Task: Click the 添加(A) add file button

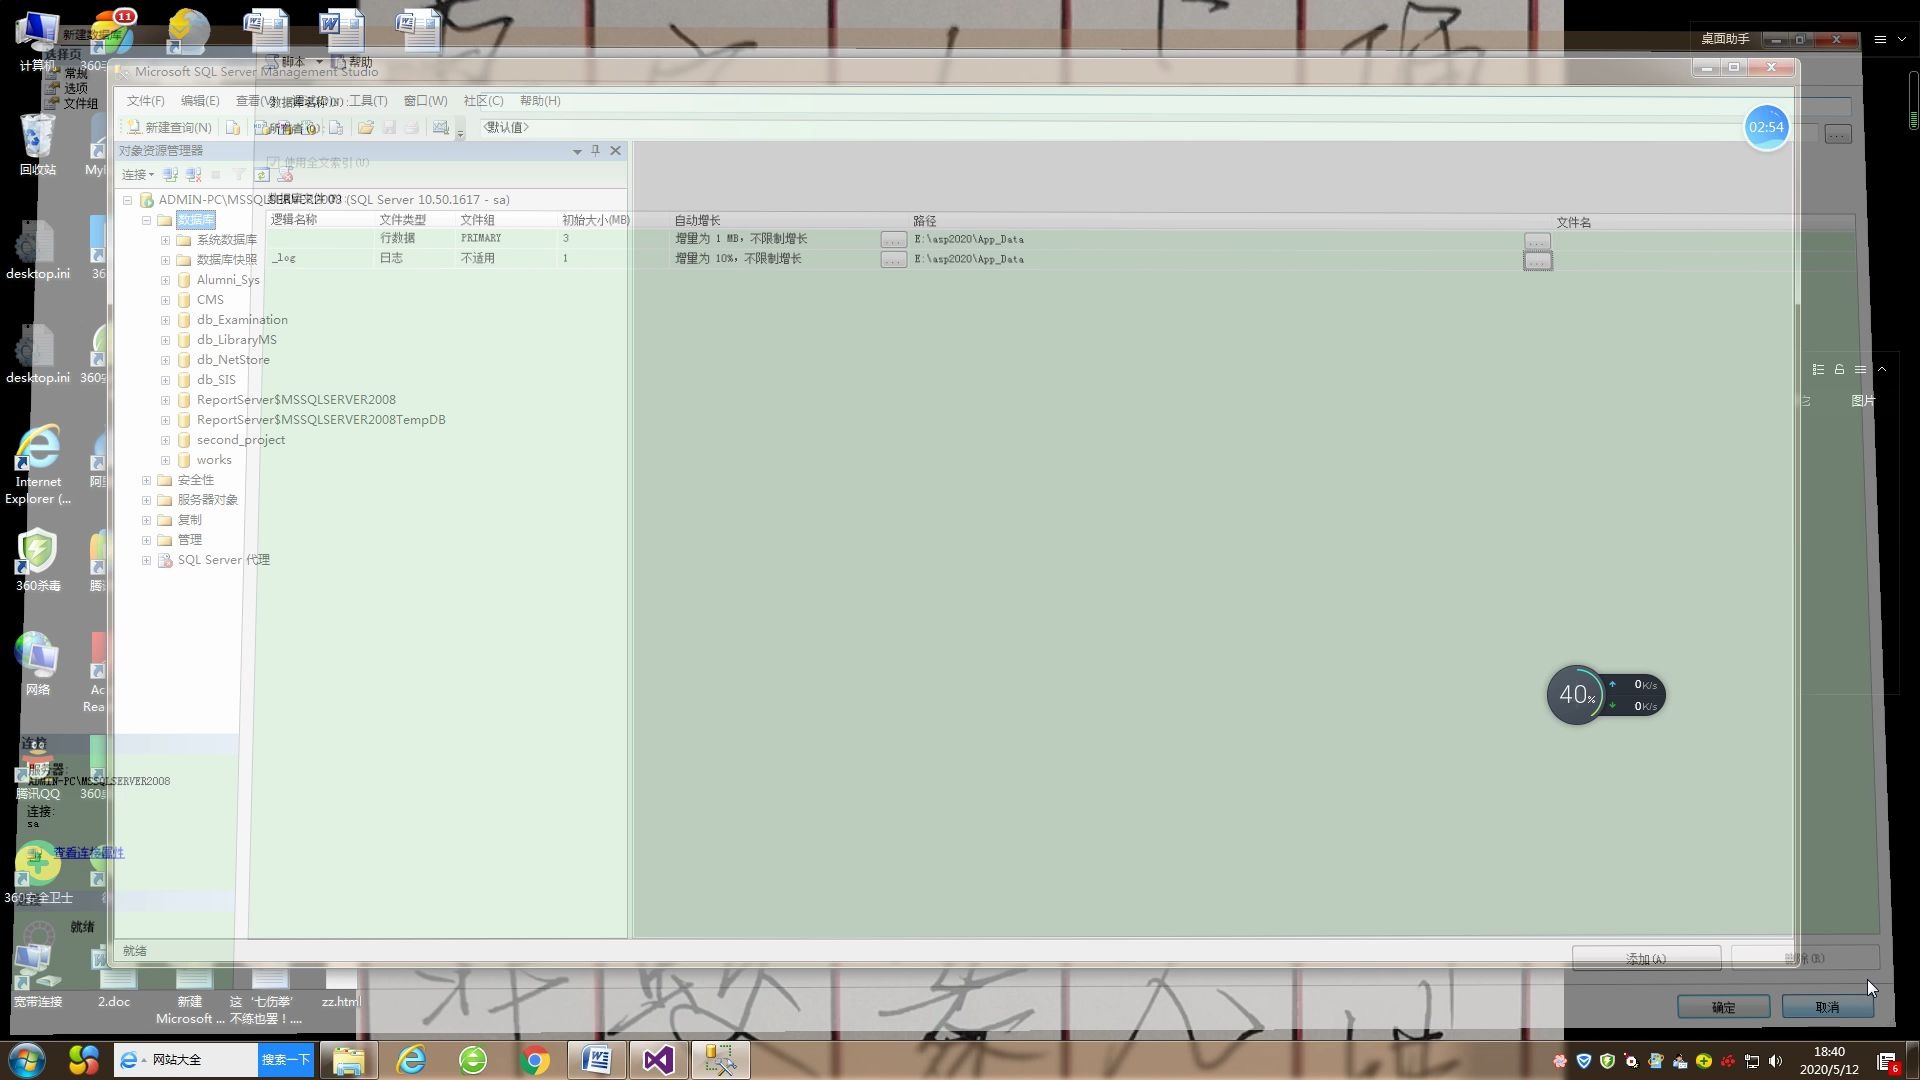Action: [x=1645, y=959]
